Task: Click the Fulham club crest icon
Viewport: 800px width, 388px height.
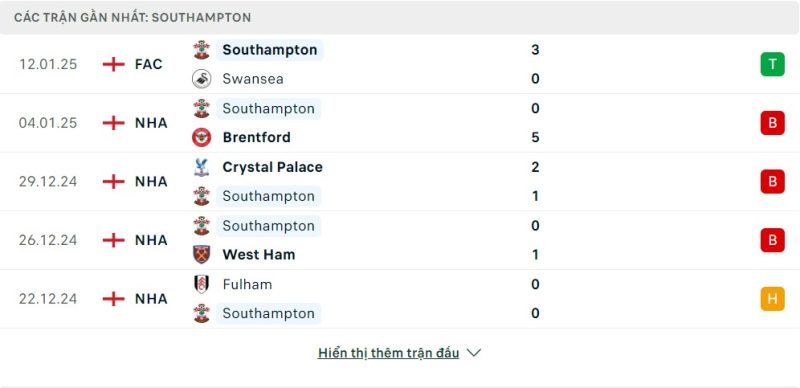Action: [202, 284]
